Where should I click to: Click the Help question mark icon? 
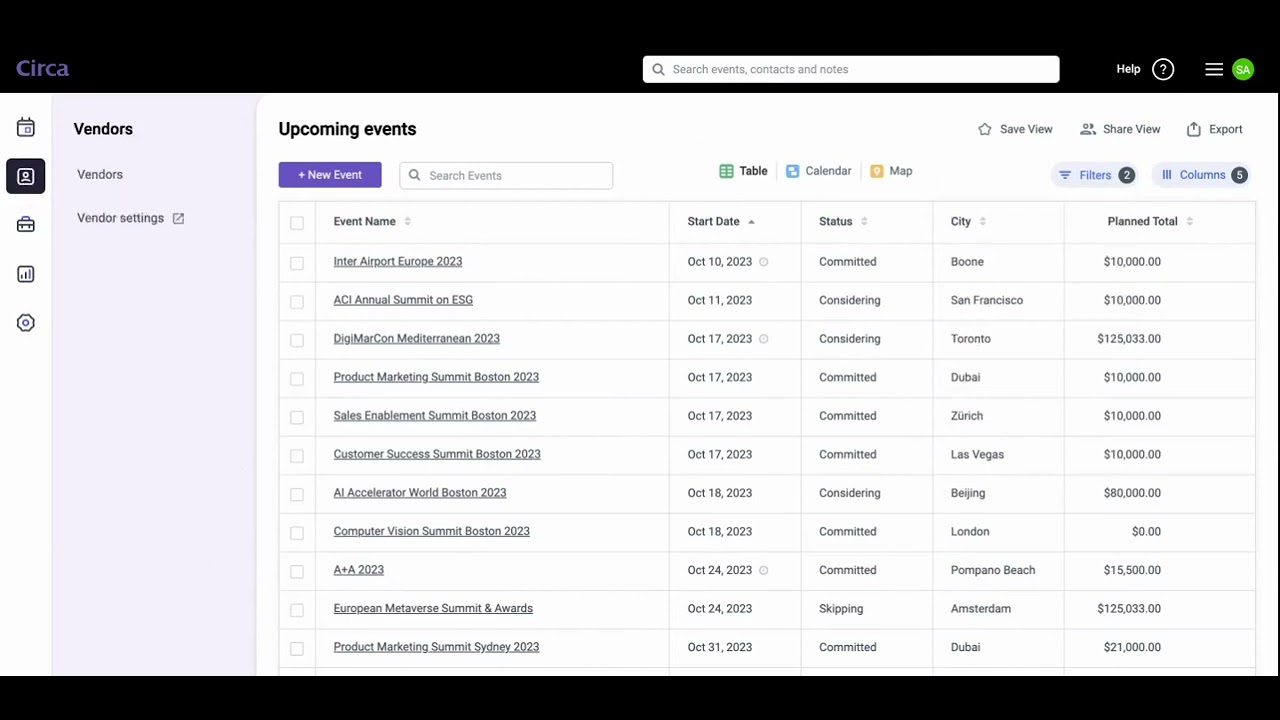(1163, 69)
